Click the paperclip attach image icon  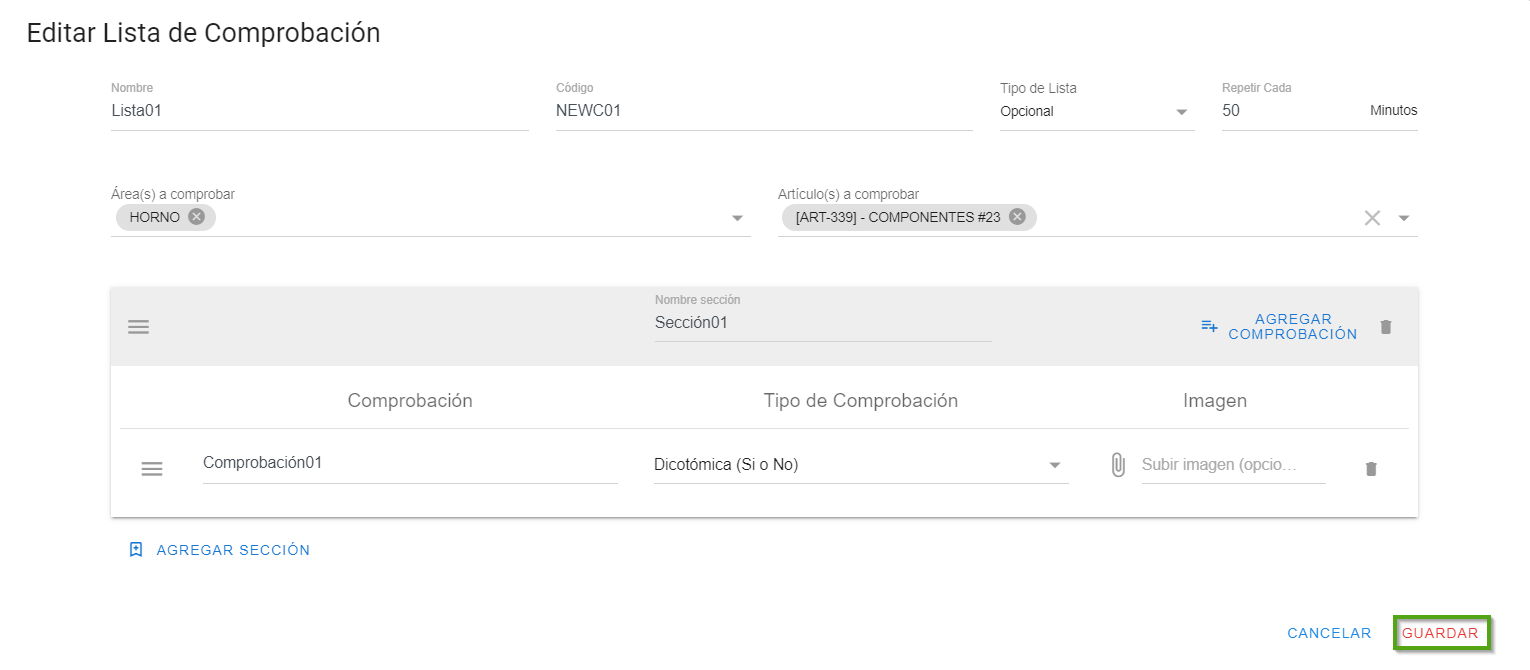[1118, 465]
